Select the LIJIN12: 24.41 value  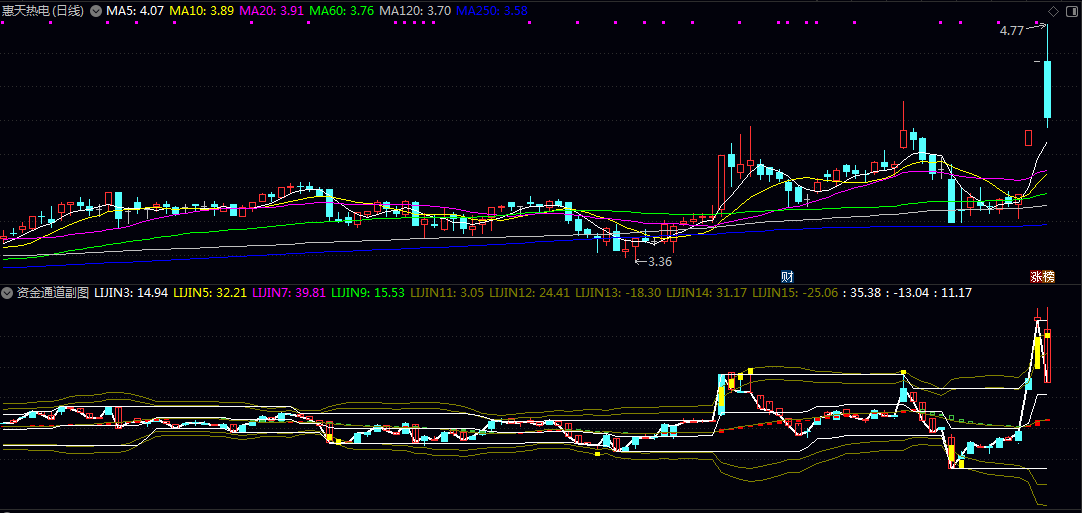pos(530,293)
